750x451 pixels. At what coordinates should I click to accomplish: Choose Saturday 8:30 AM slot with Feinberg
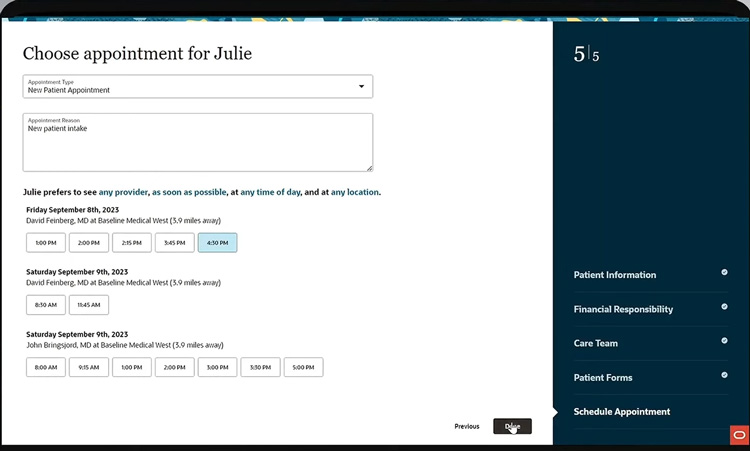click(46, 305)
